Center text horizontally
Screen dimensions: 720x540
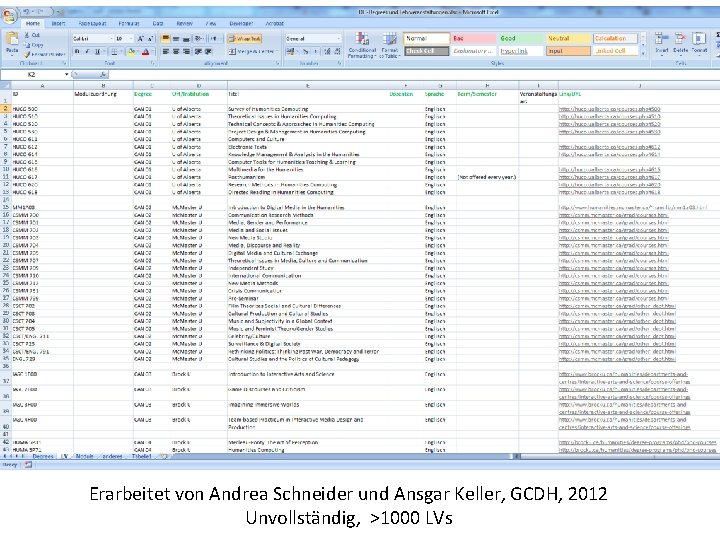(176, 51)
